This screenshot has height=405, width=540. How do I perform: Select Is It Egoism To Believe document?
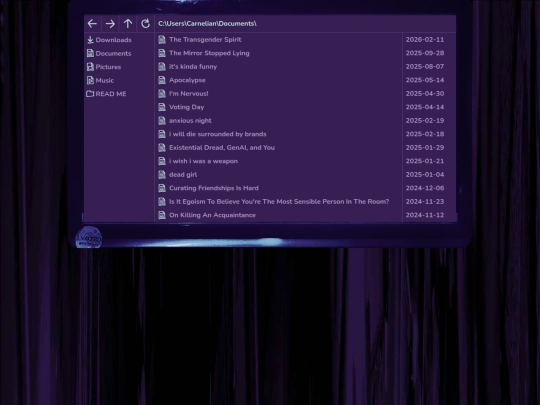pos(279,201)
